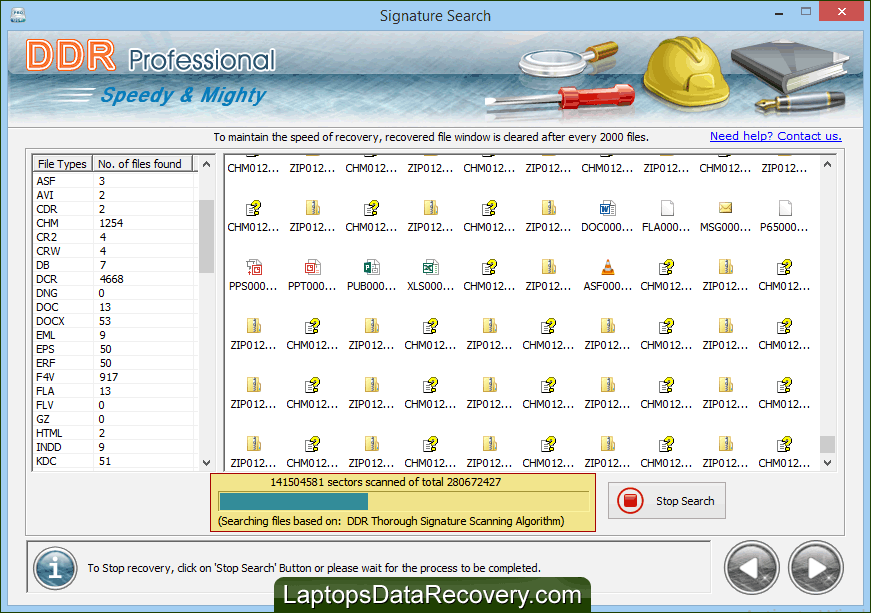Viewport: 871px width, 613px height.
Task: Open the 'Need help? Contact us.' link
Action: [x=775, y=136]
